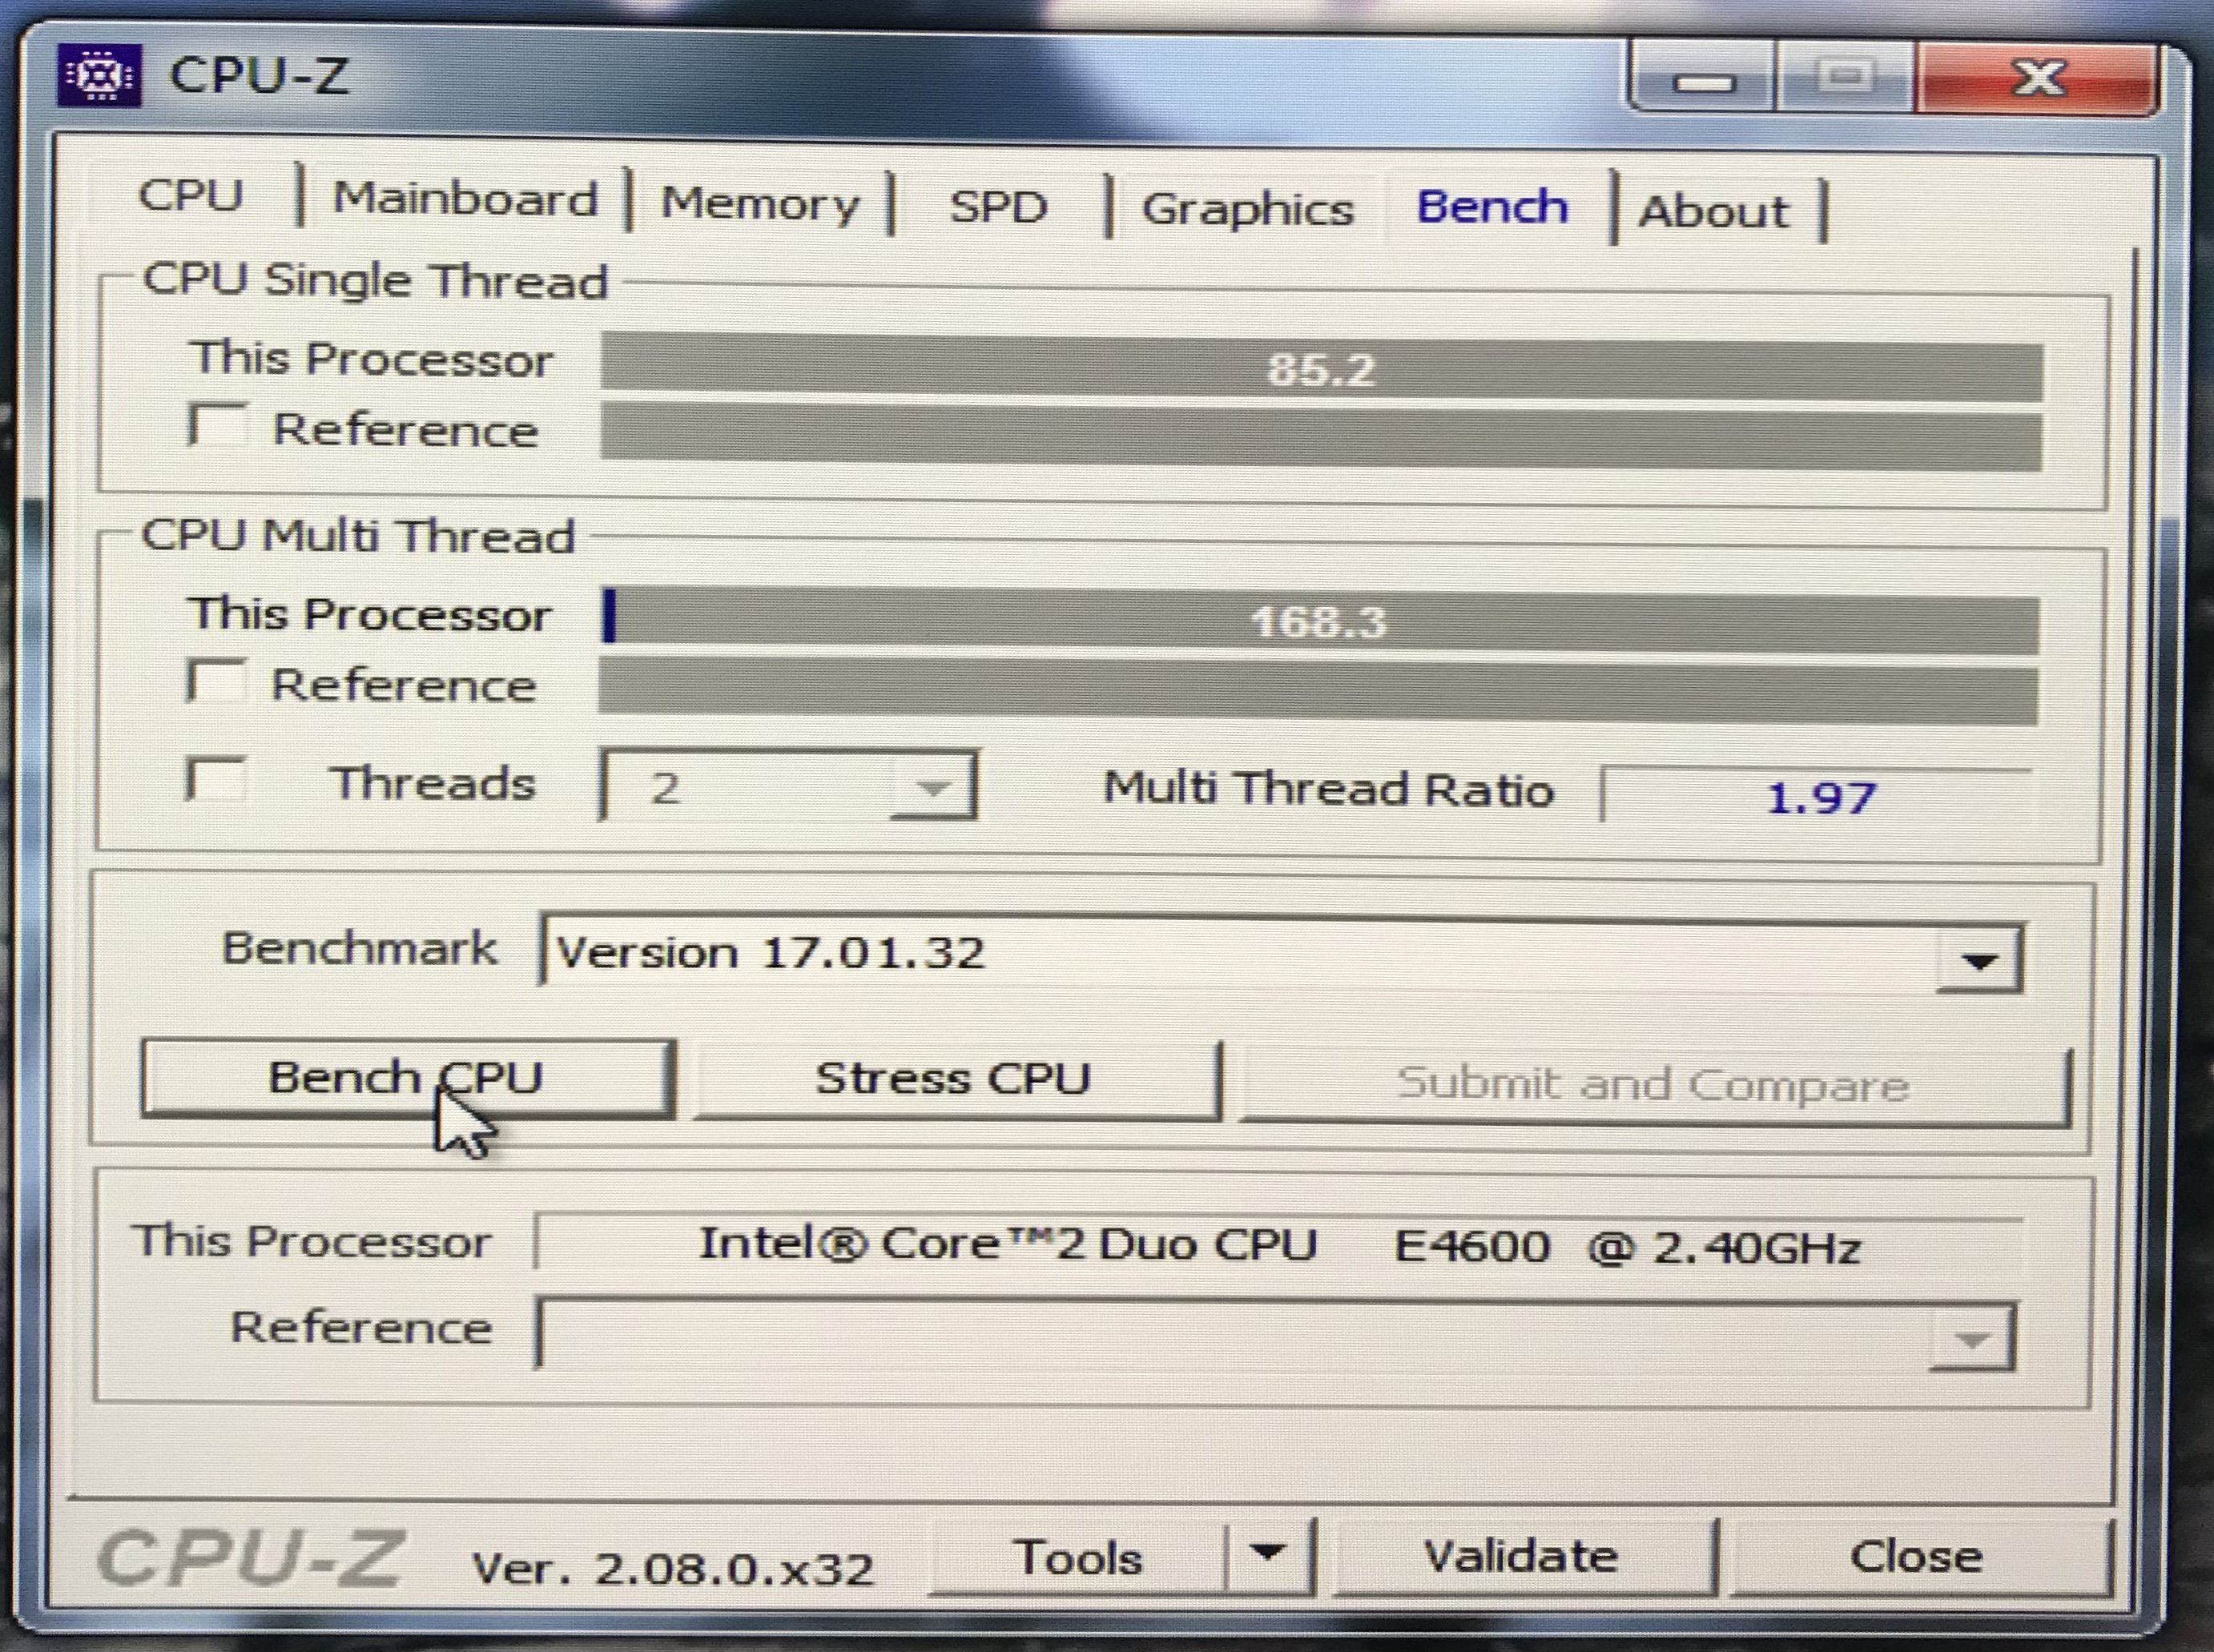Click the Validate button
The width and height of the screenshot is (2214, 1652).
click(x=1520, y=1556)
